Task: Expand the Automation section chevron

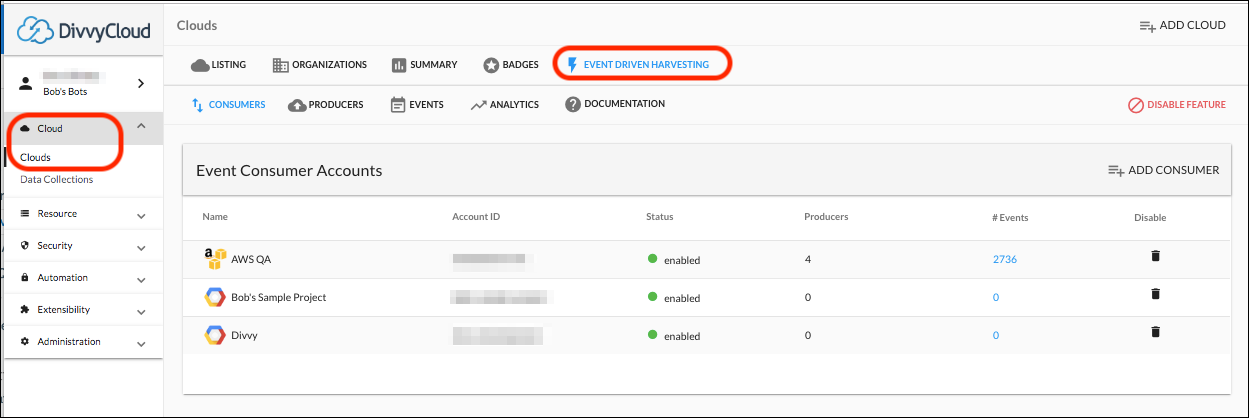Action: [141, 279]
